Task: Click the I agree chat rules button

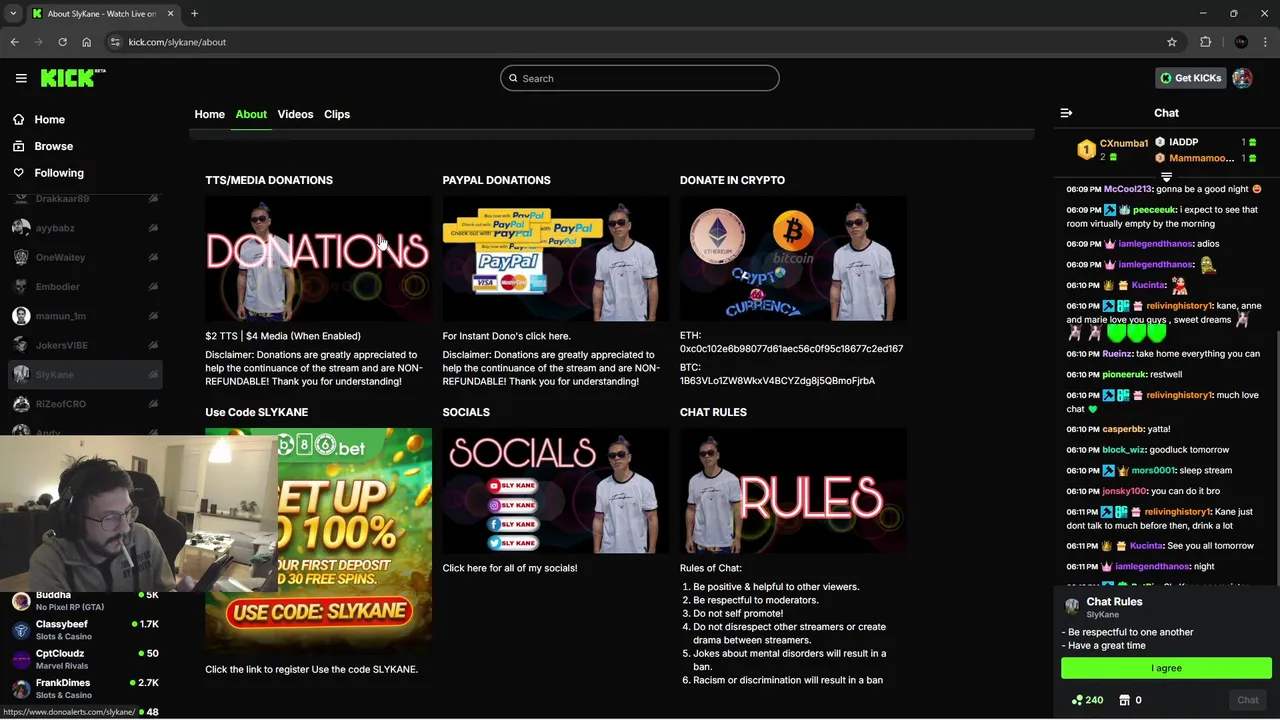Action: (1166, 668)
